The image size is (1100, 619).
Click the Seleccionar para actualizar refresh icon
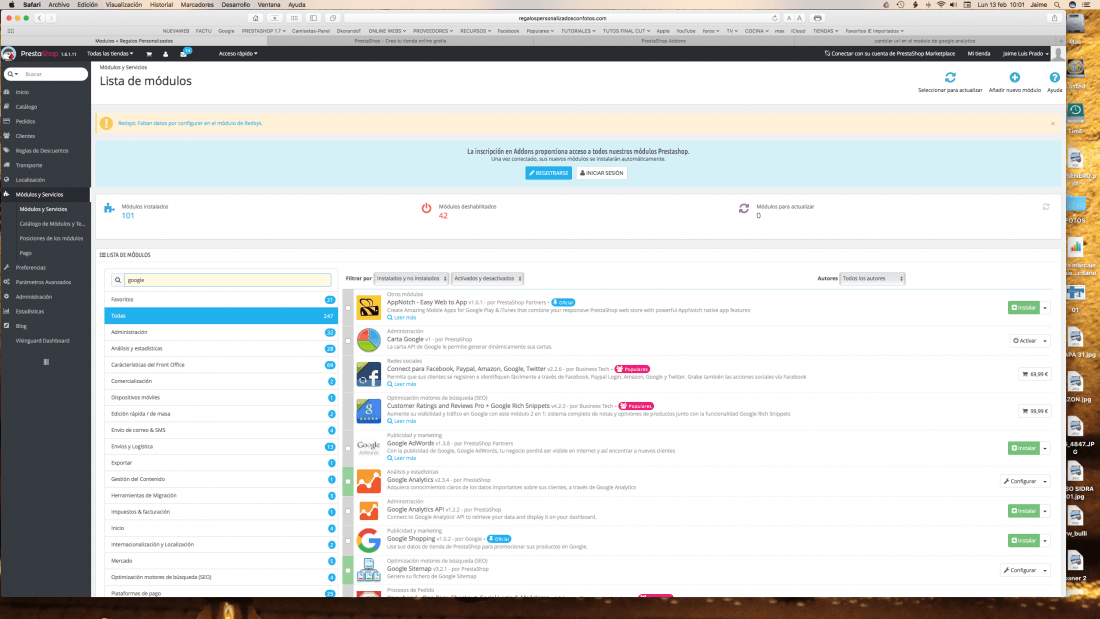[950, 77]
